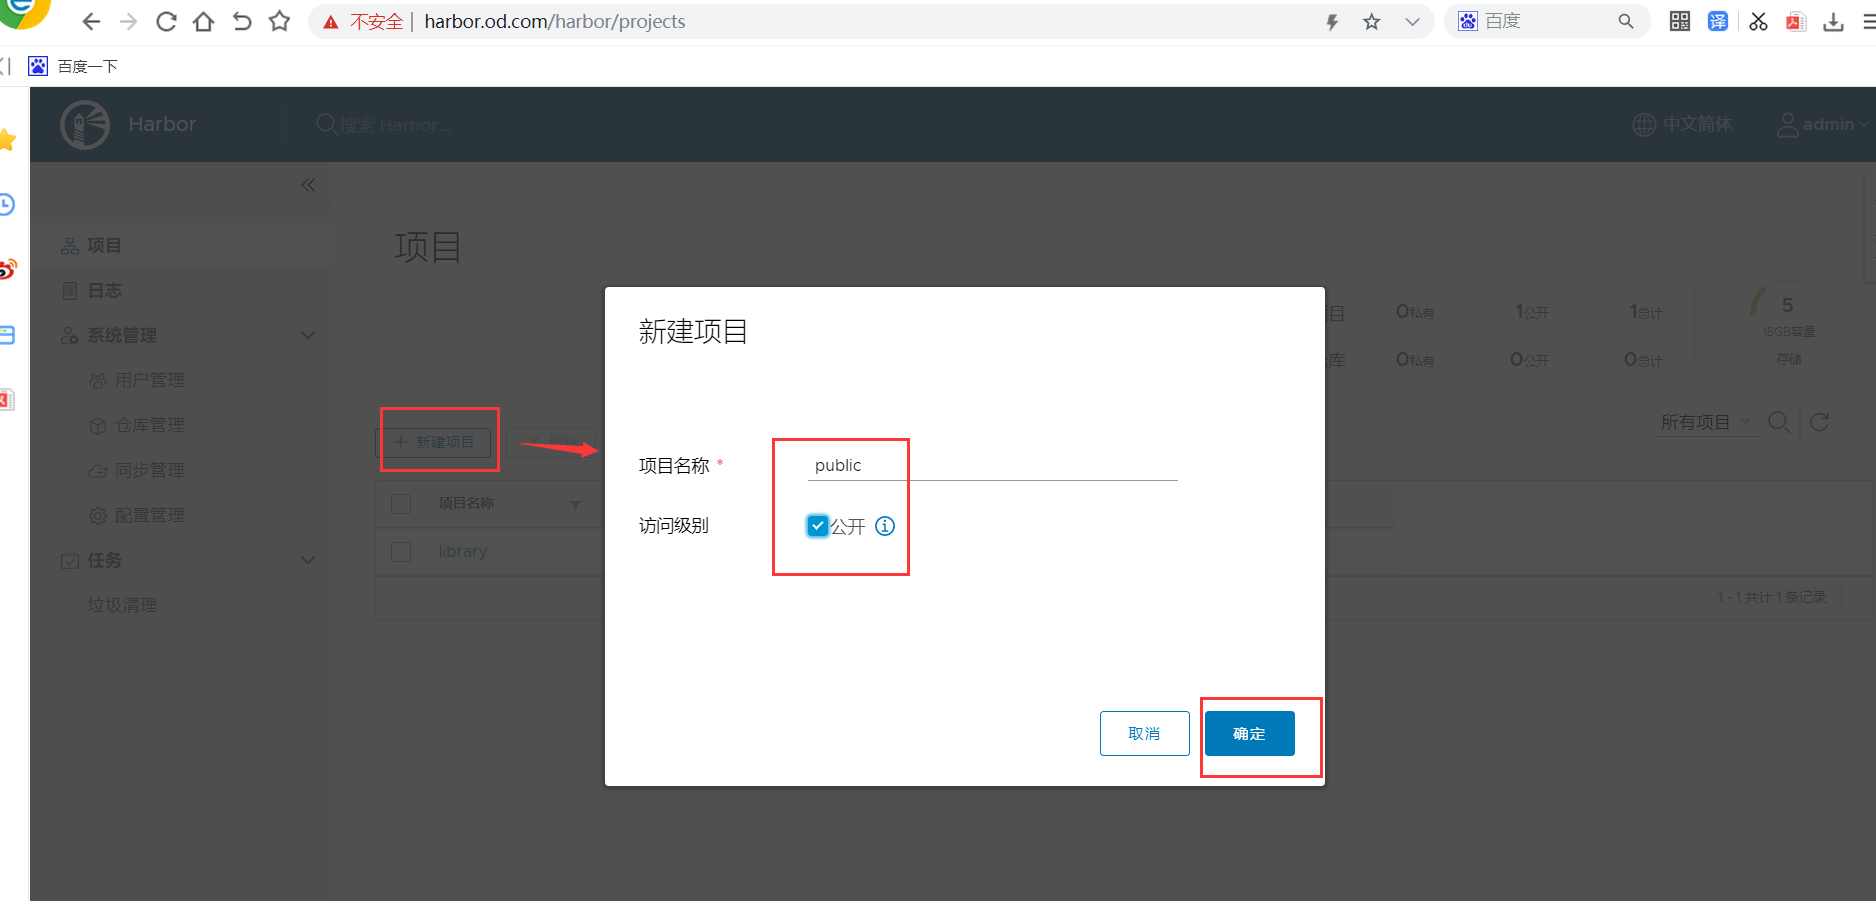
Task: Click the favorite star in address bar
Action: point(1372,22)
